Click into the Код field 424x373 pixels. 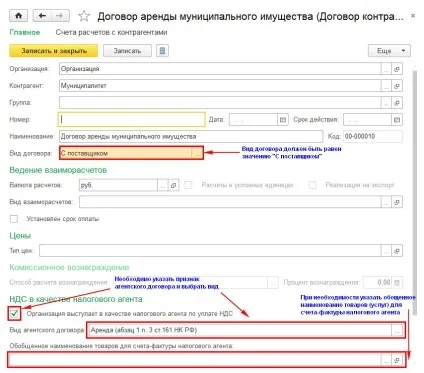tap(373, 136)
